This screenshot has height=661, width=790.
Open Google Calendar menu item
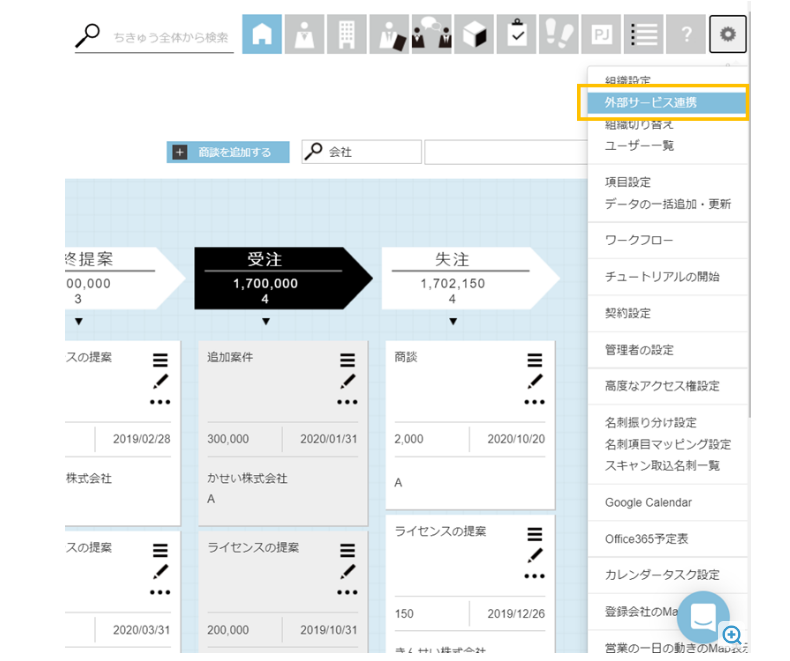point(648,502)
